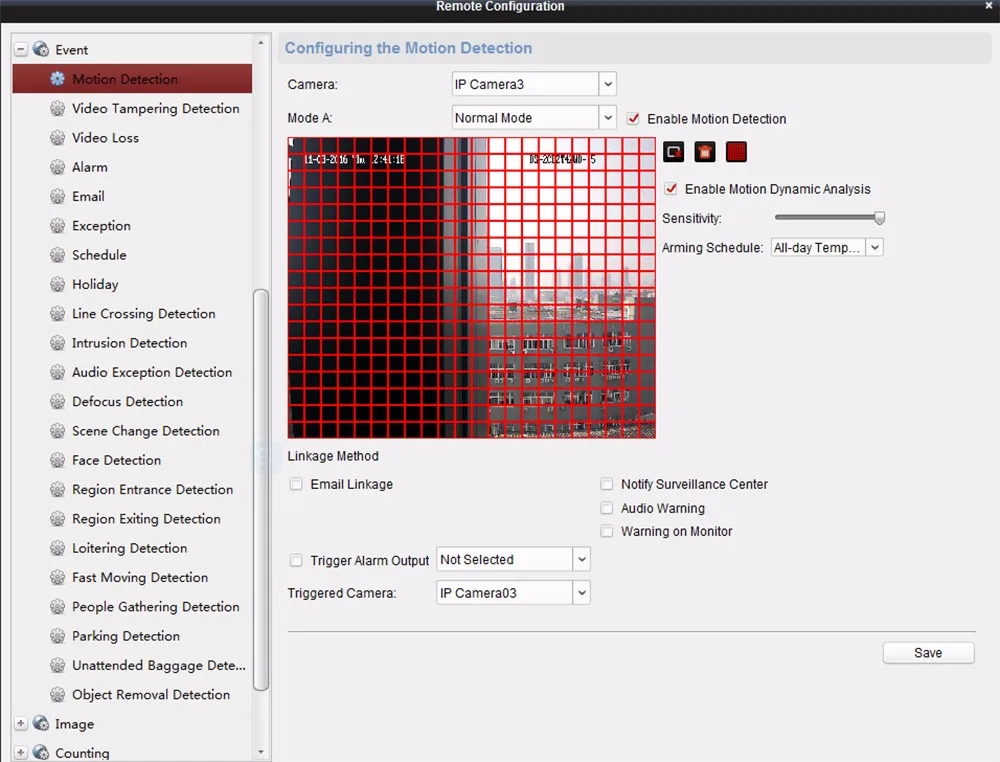
Task: Click the Image globe icon
Action: coord(41,723)
